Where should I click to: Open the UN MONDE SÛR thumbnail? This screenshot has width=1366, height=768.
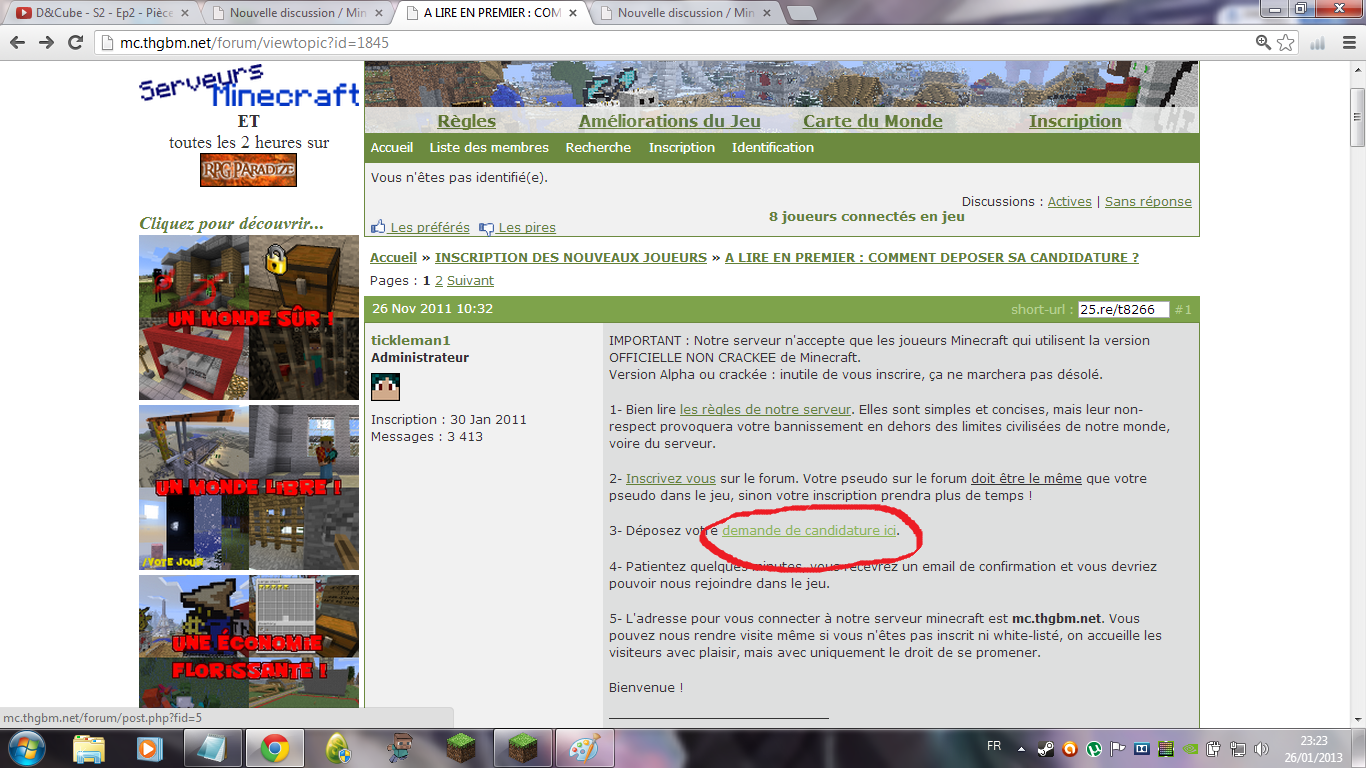click(249, 318)
